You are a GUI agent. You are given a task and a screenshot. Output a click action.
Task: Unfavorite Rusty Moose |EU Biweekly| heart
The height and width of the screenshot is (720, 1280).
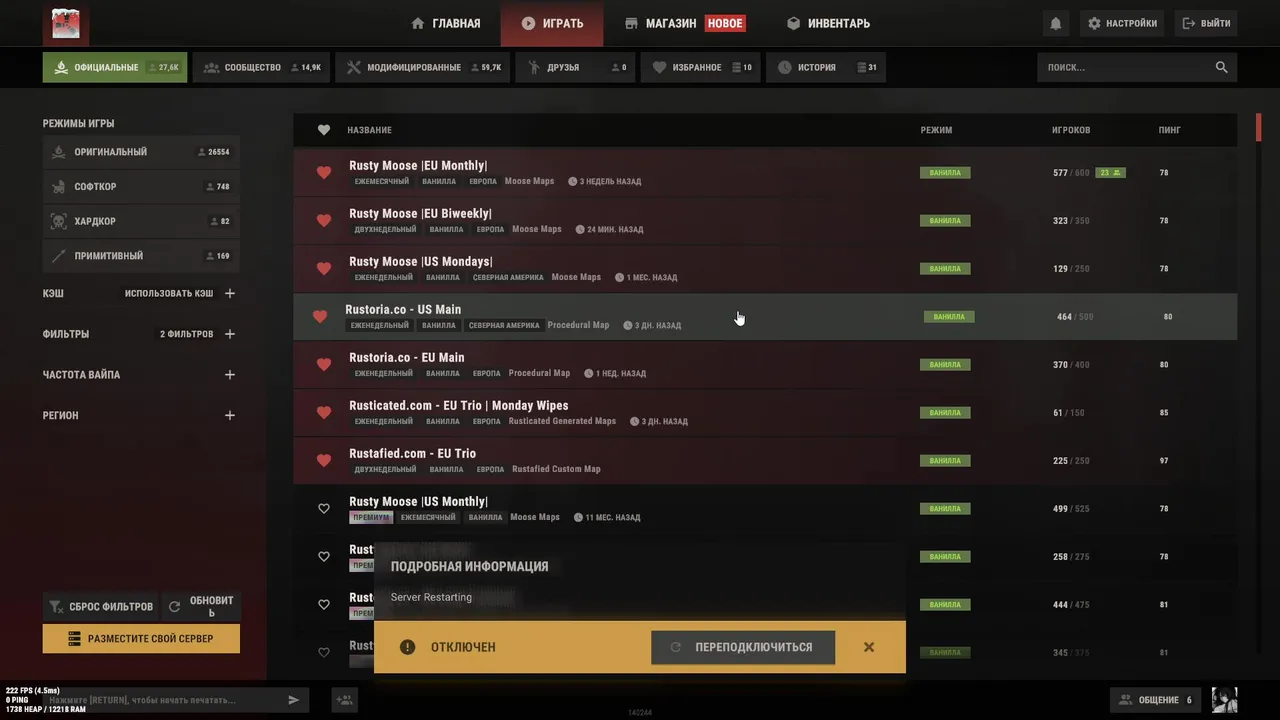click(x=324, y=221)
